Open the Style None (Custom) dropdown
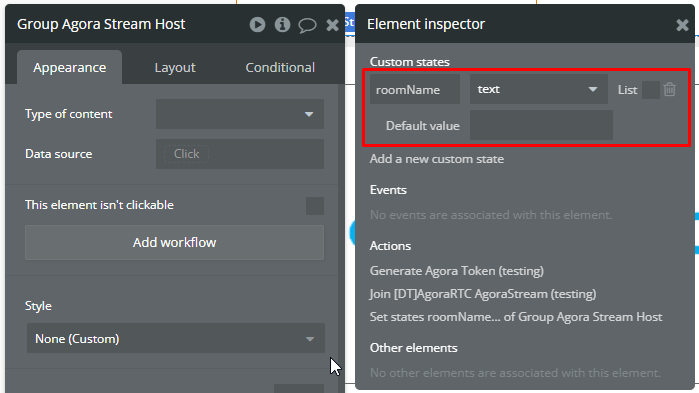Viewport: 699px width, 393px height. (176, 339)
